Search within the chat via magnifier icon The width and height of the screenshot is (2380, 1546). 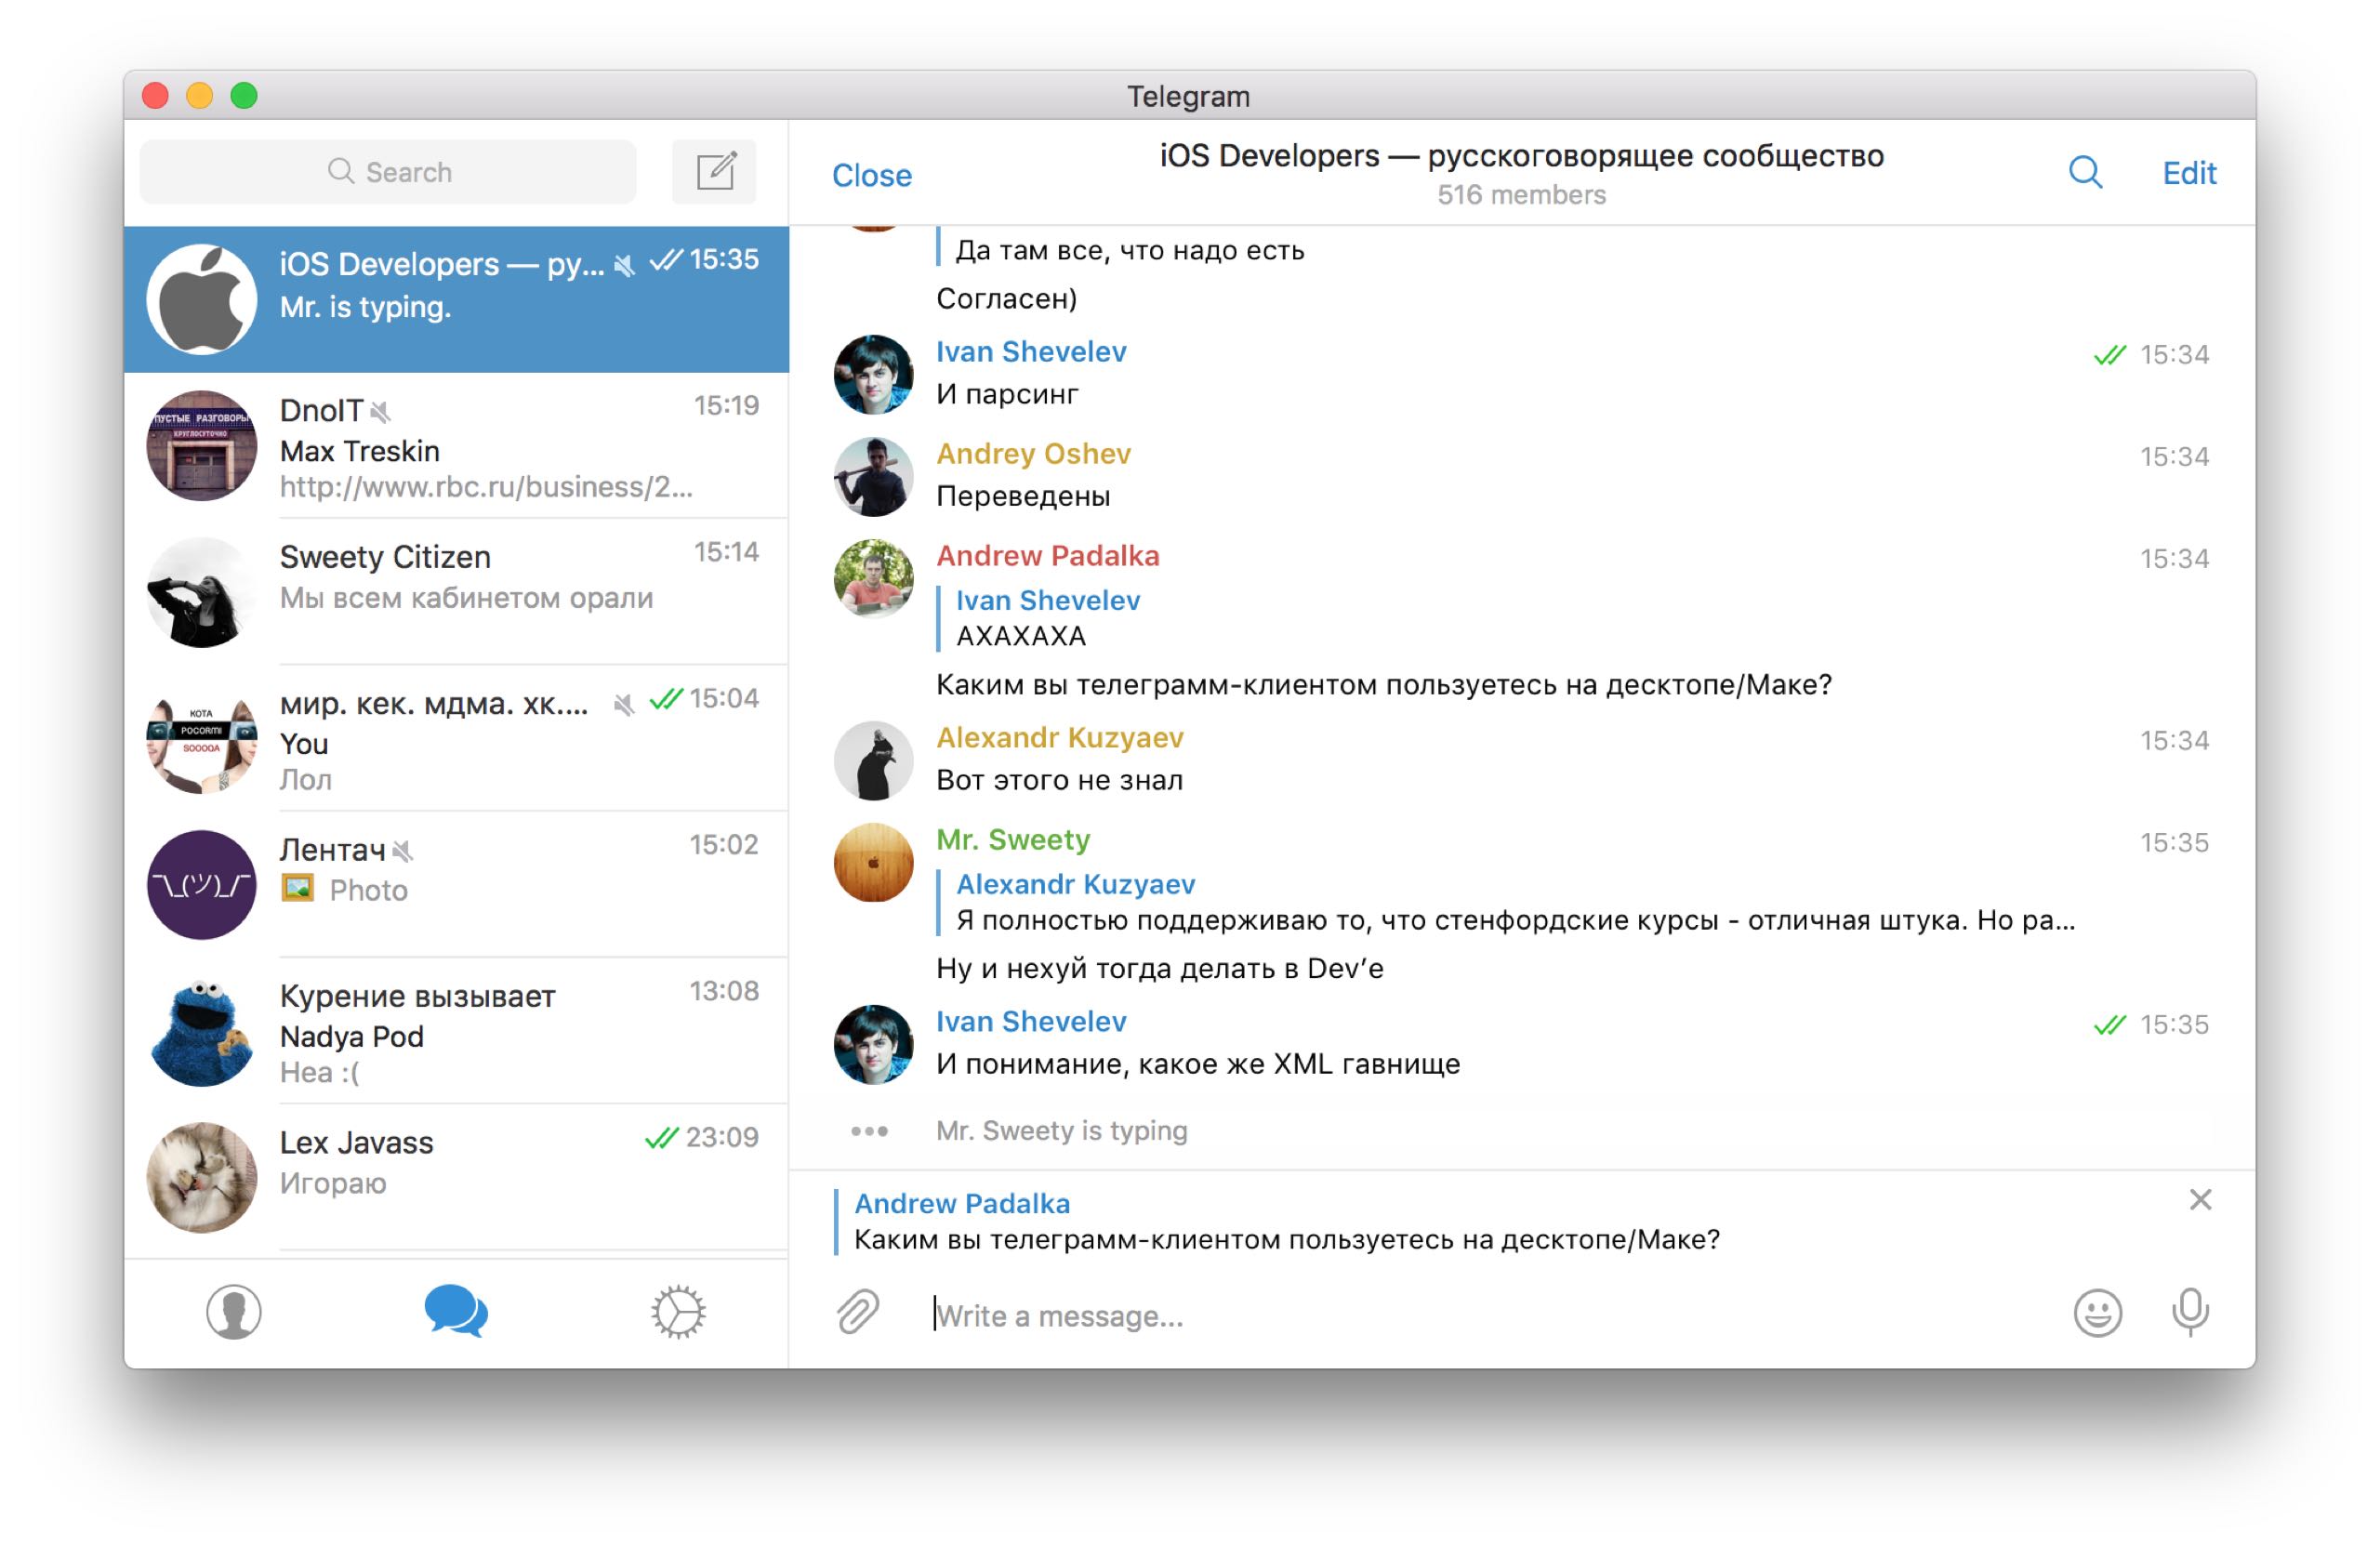pos(2085,173)
